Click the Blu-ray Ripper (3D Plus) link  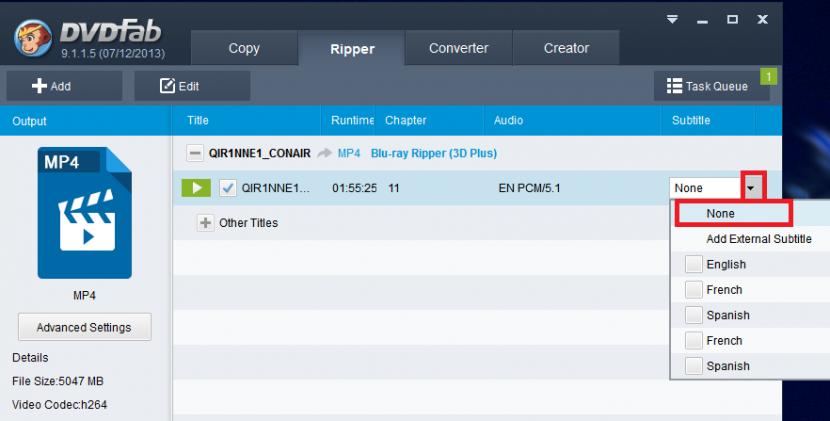pyautogui.click(x=434, y=154)
